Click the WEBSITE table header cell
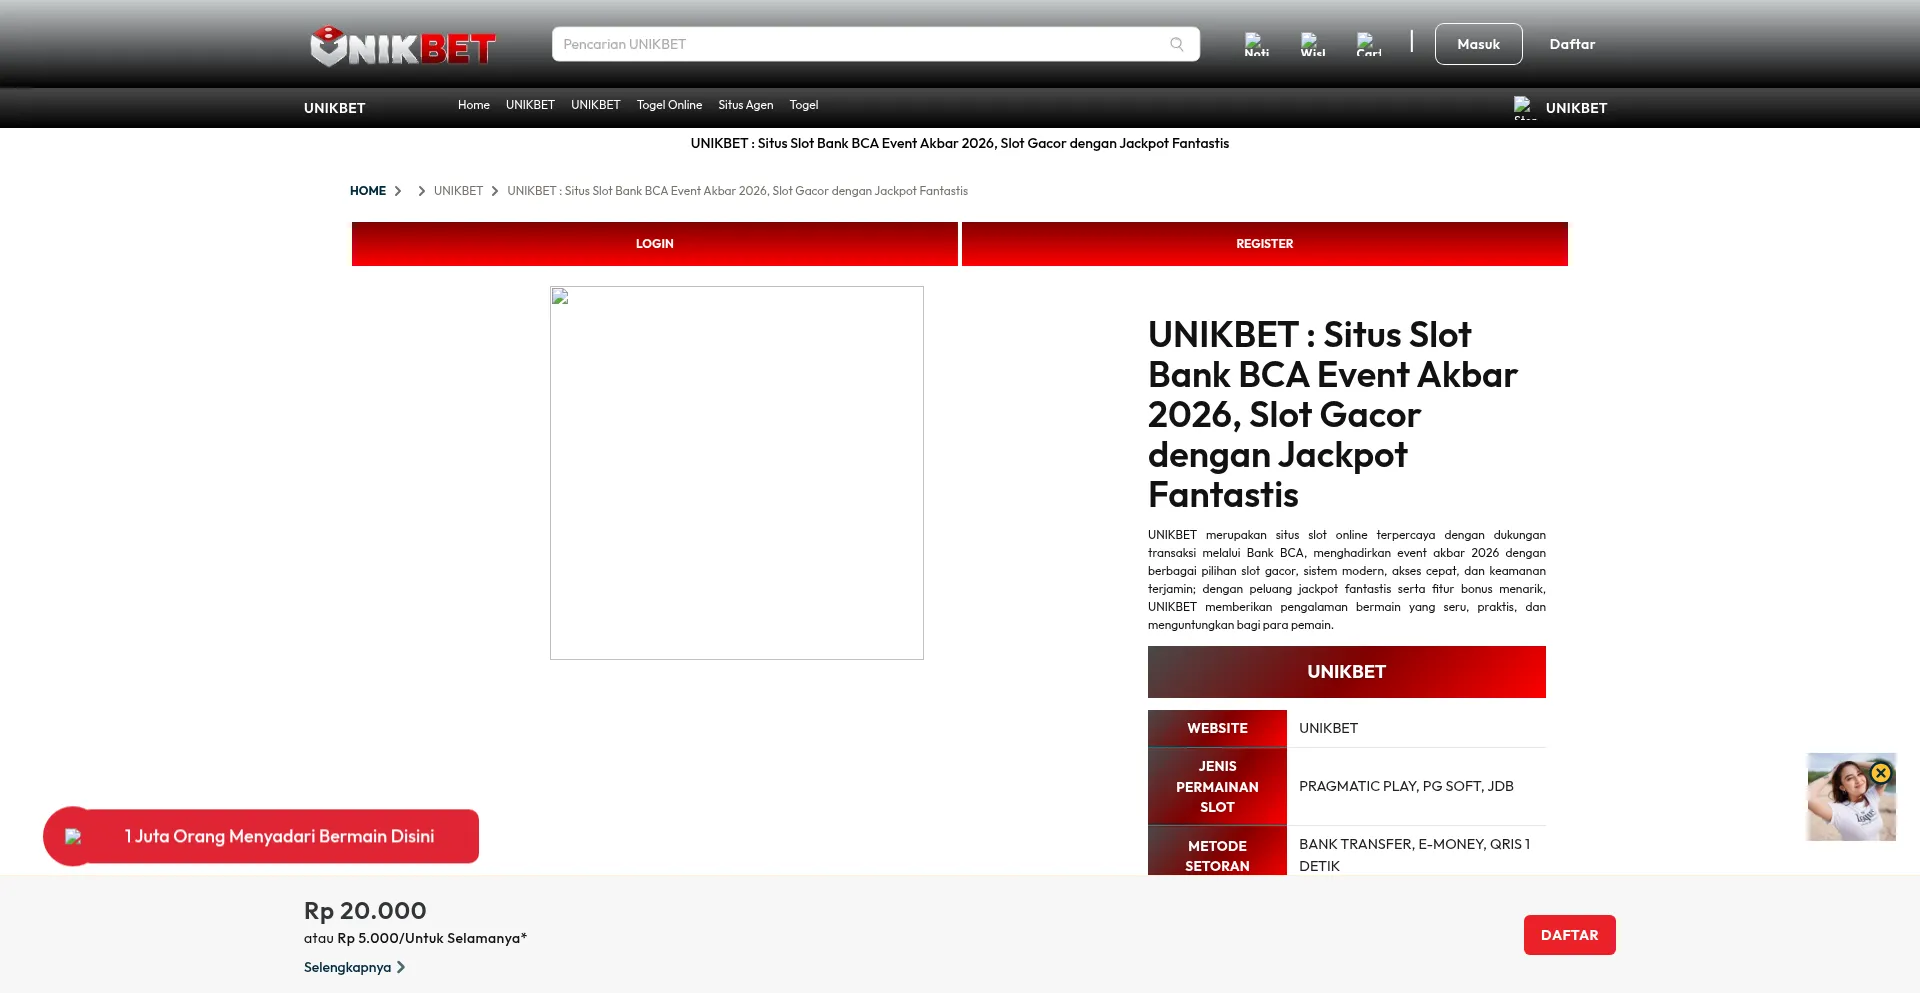 [x=1217, y=728]
